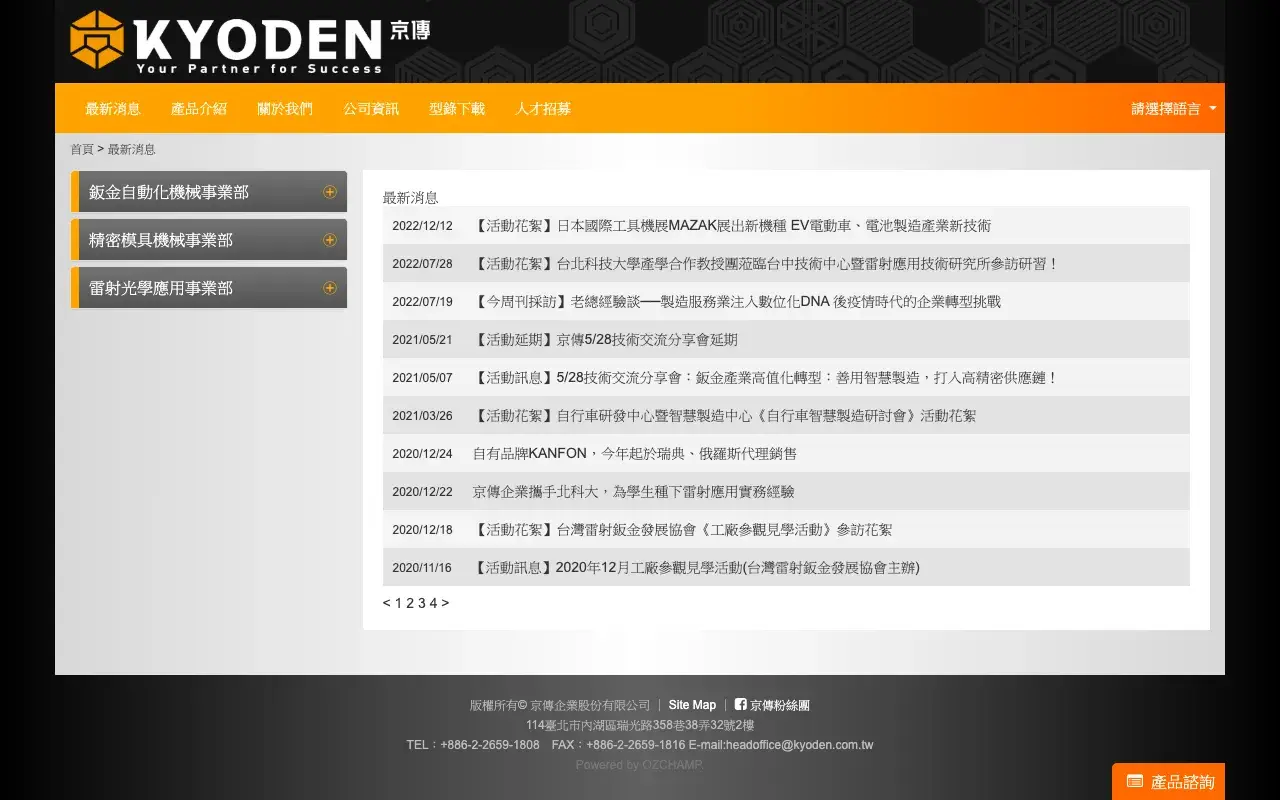Open 京傳5/28技術交流分享會延期 notice
The height and width of the screenshot is (800, 1280).
[x=605, y=340]
